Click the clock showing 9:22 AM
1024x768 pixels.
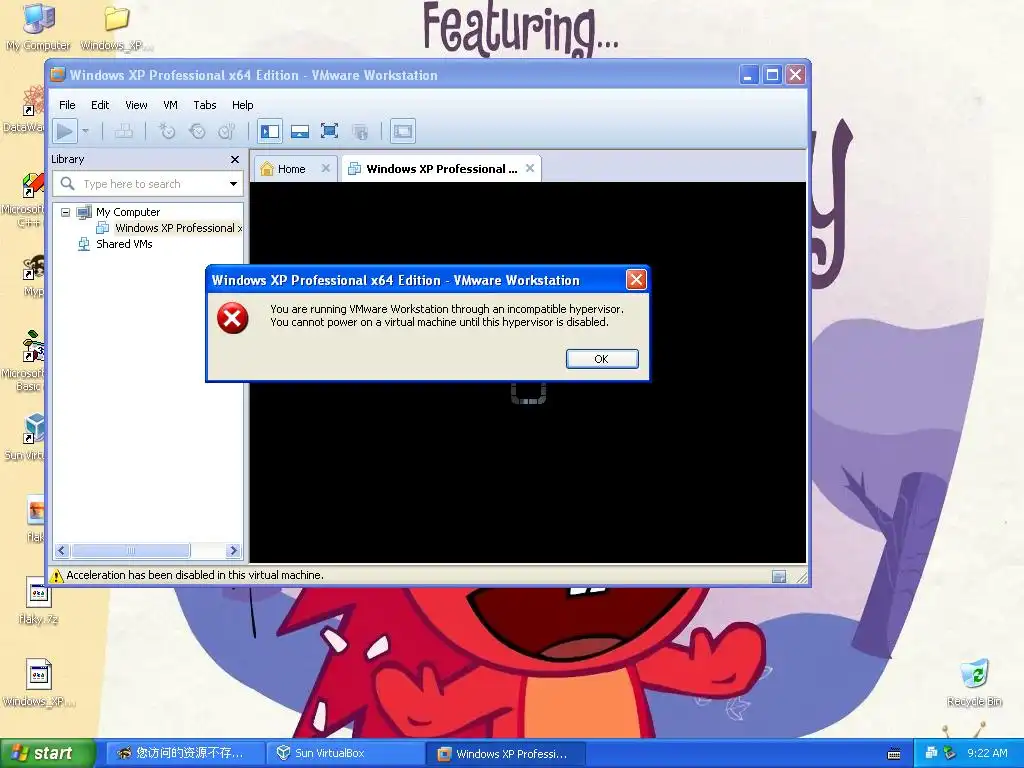coord(987,753)
